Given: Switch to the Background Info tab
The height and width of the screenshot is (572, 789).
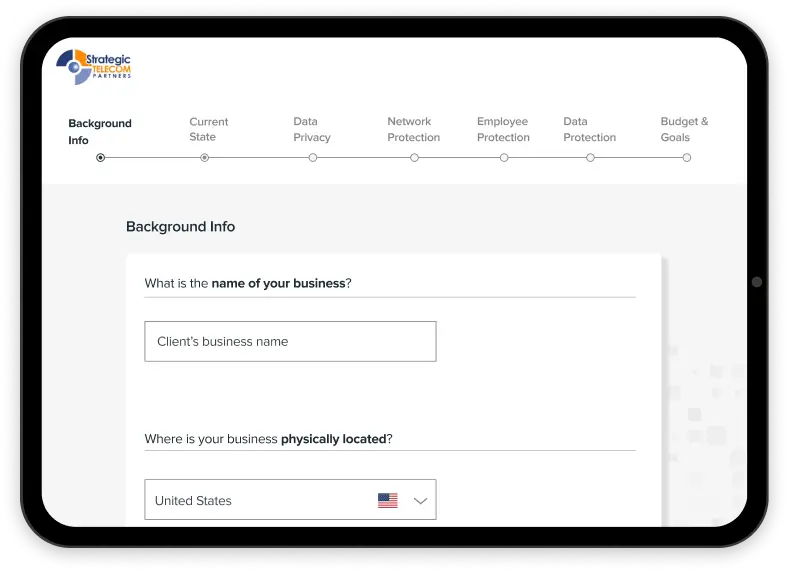Looking at the screenshot, I should pyautogui.click(x=99, y=131).
